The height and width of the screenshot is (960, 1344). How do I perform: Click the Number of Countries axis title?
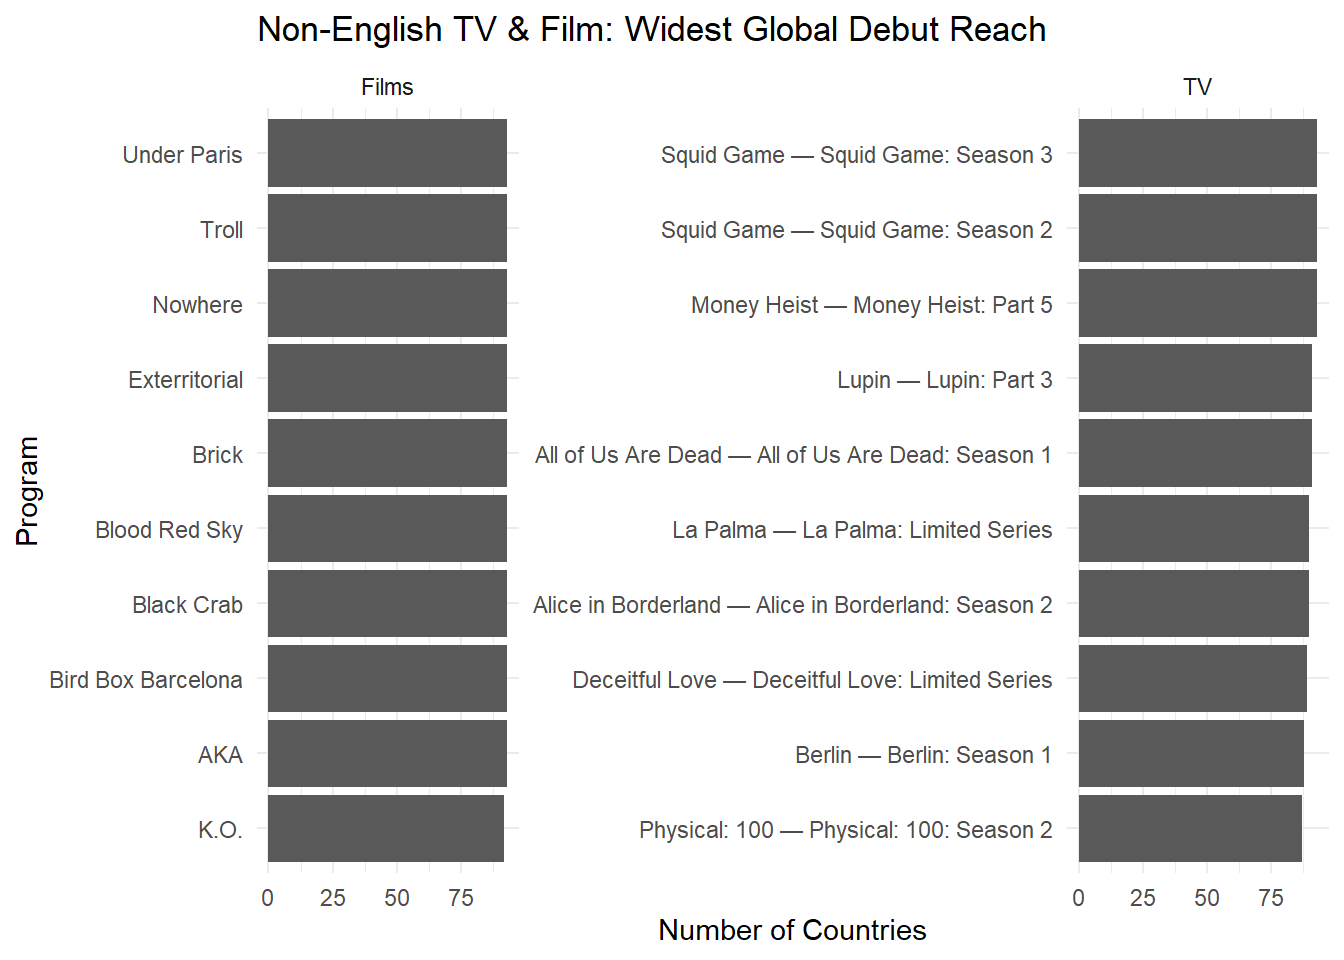click(x=792, y=930)
